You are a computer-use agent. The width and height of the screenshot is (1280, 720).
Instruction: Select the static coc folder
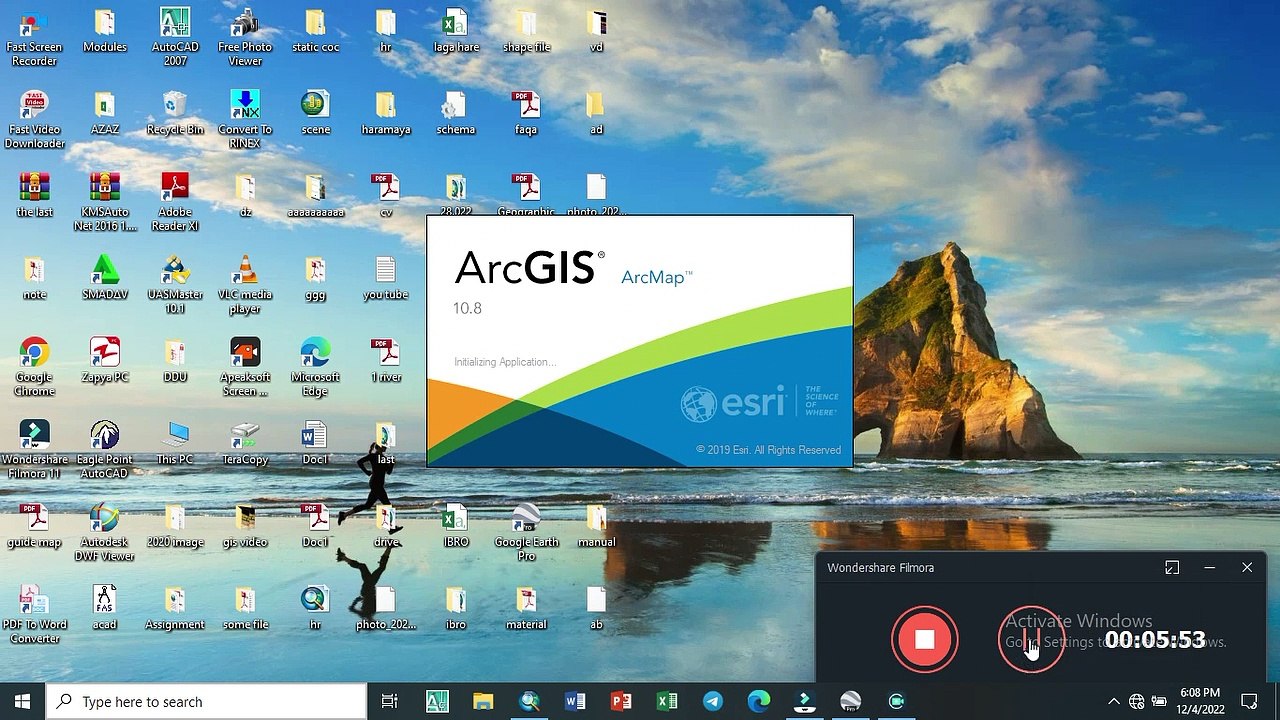315,31
